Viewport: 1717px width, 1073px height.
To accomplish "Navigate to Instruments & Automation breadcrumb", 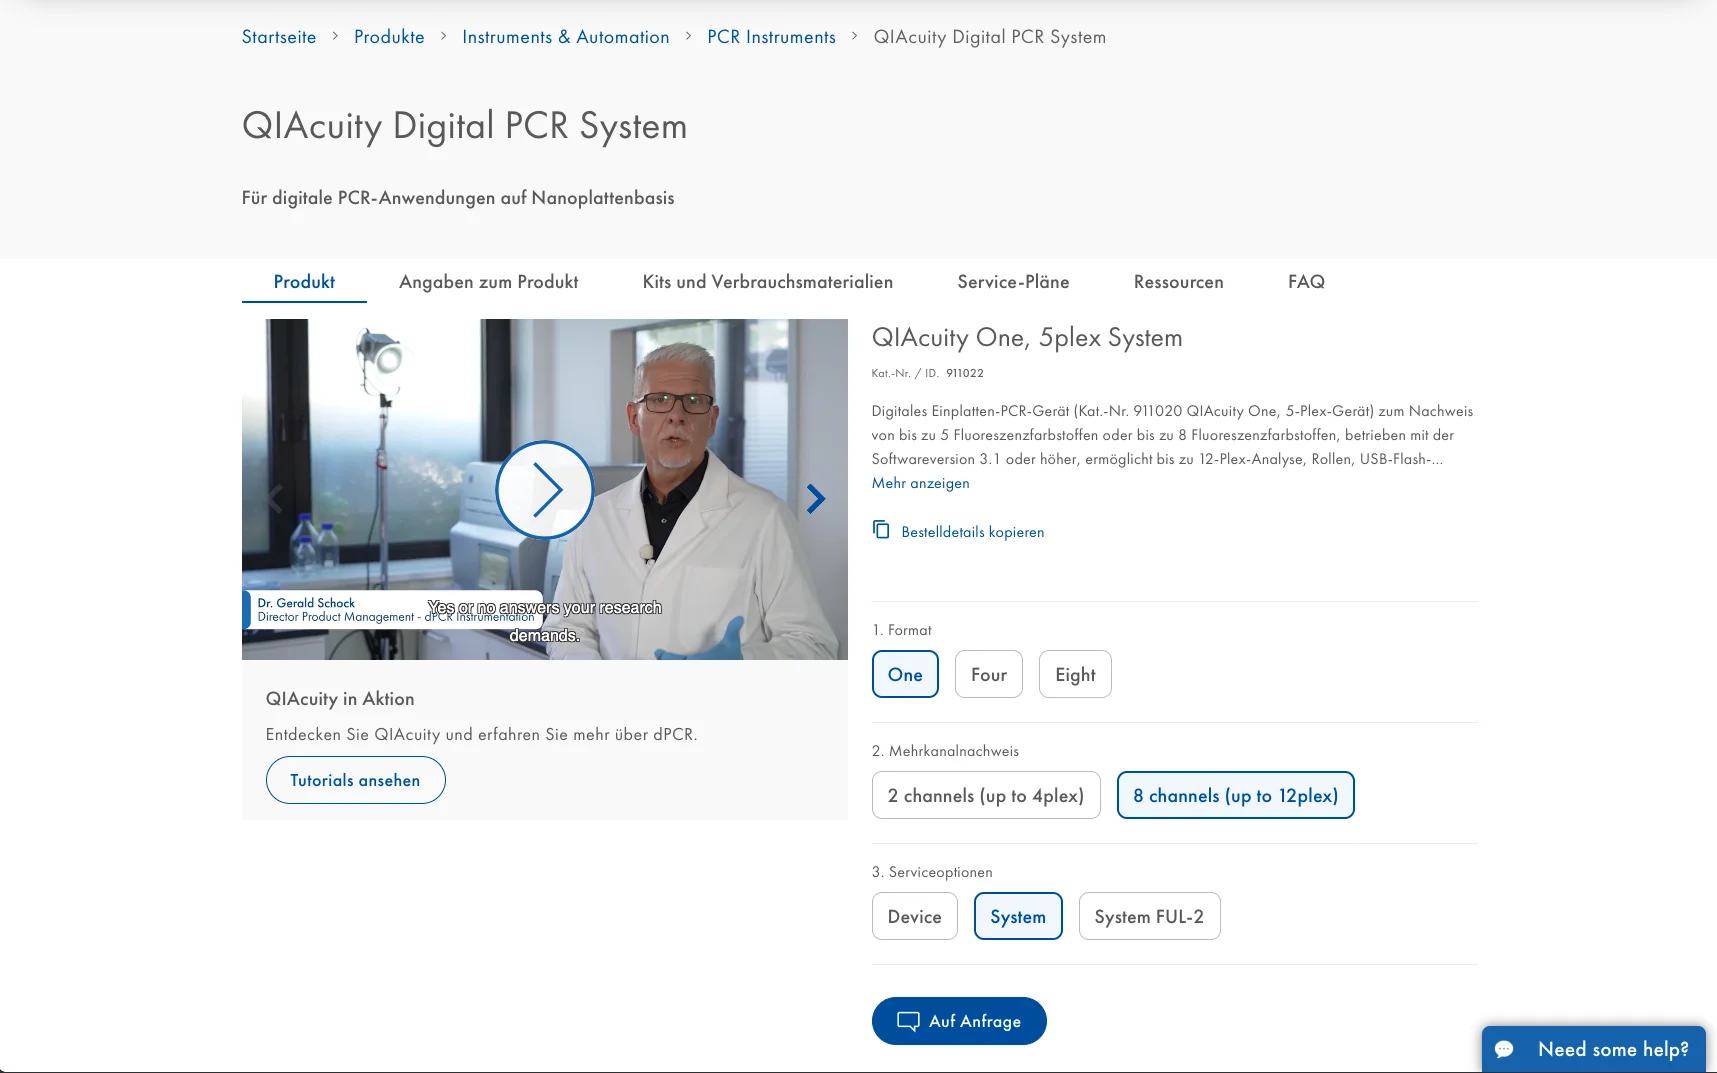I will (566, 37).
